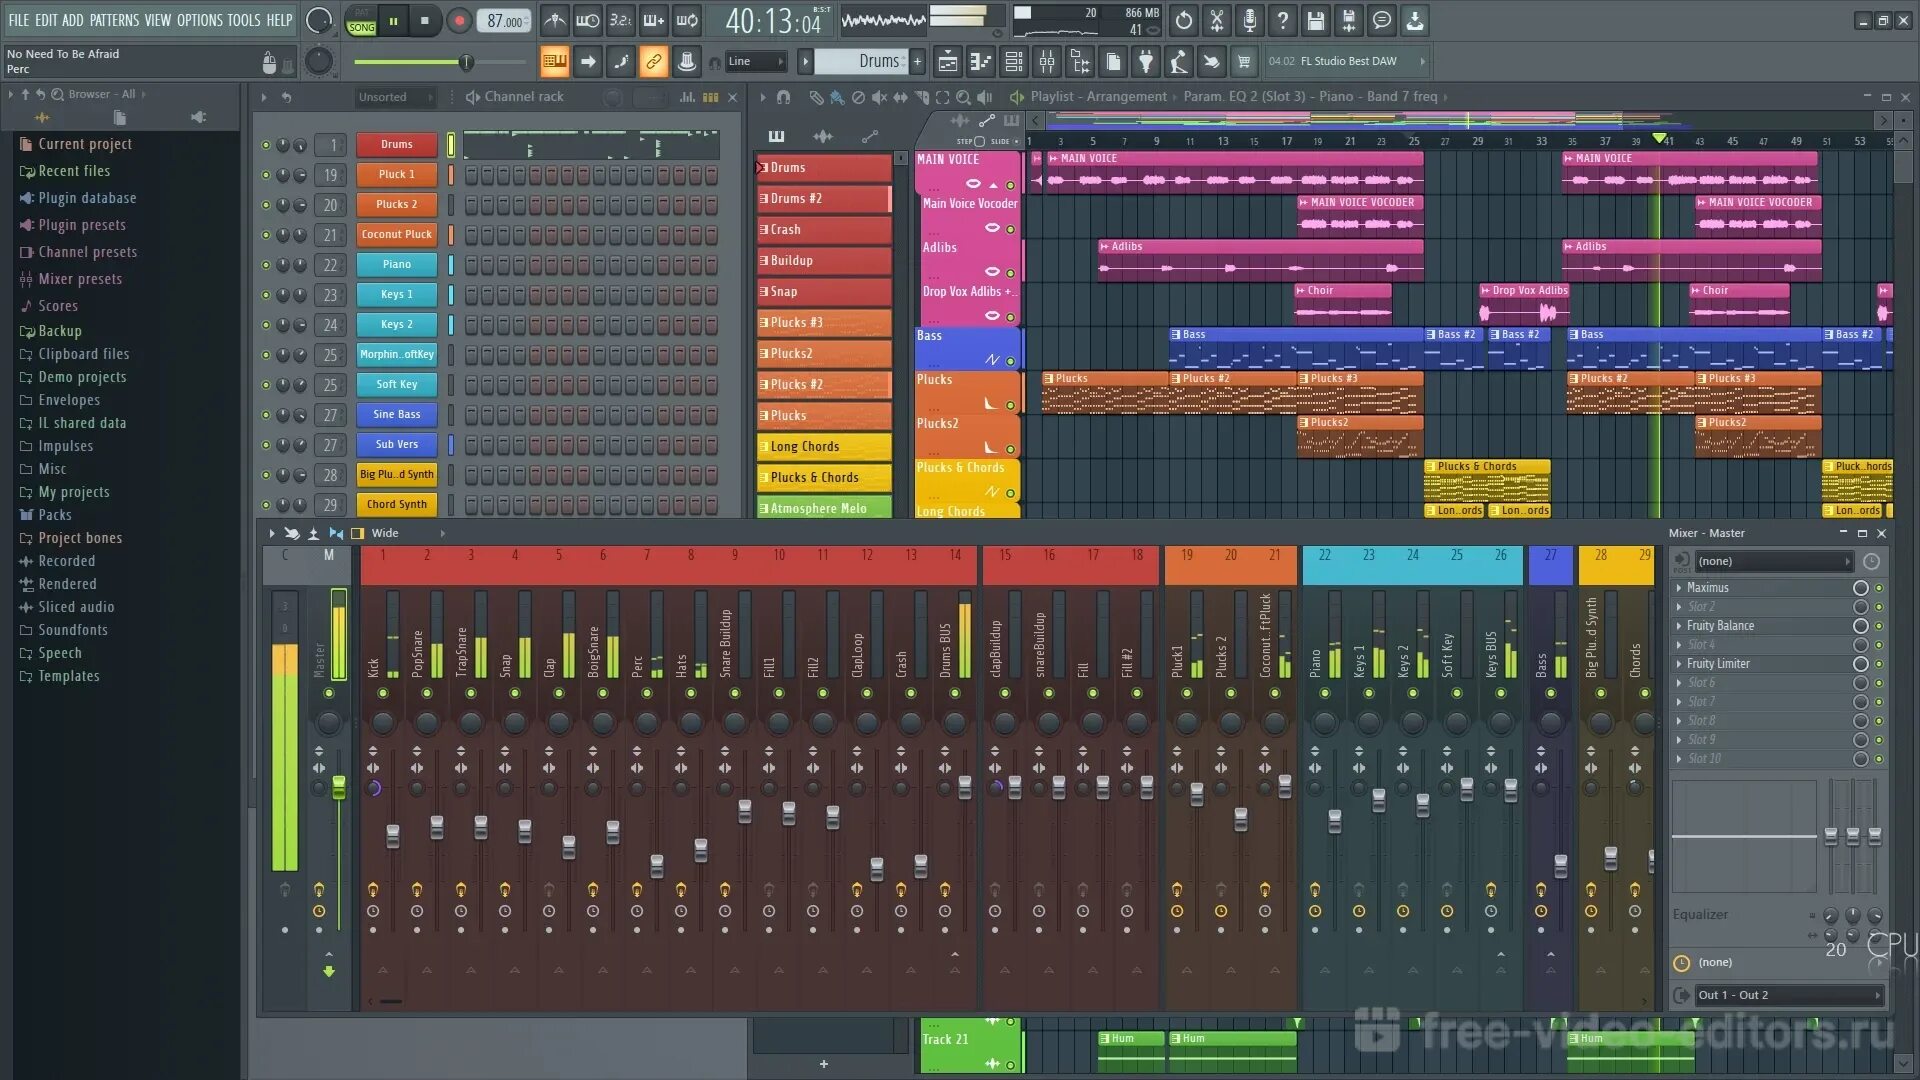The height and width of the screenshot is (1080, 1920).
Task: Switch to SONG mode toggle
Action: click(x=362, y=27)
